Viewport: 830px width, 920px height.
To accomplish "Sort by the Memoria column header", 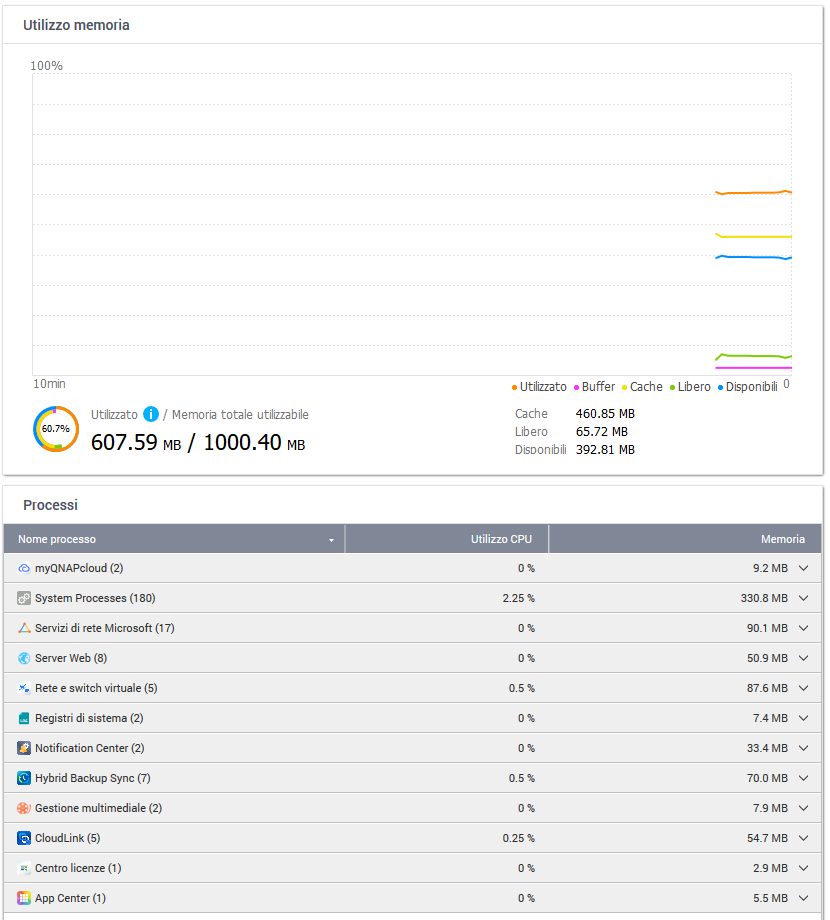I will pyautogui.click(x=782, y=539).
